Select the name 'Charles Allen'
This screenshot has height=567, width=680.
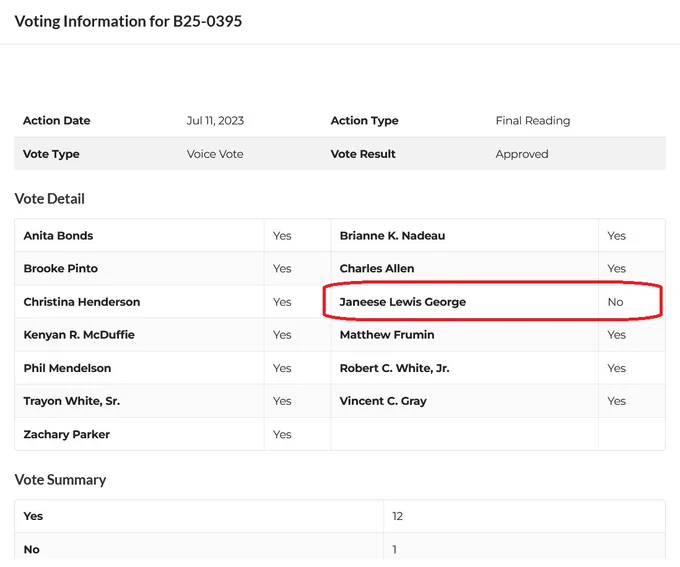pyautogui.click(x=377, y=269)
